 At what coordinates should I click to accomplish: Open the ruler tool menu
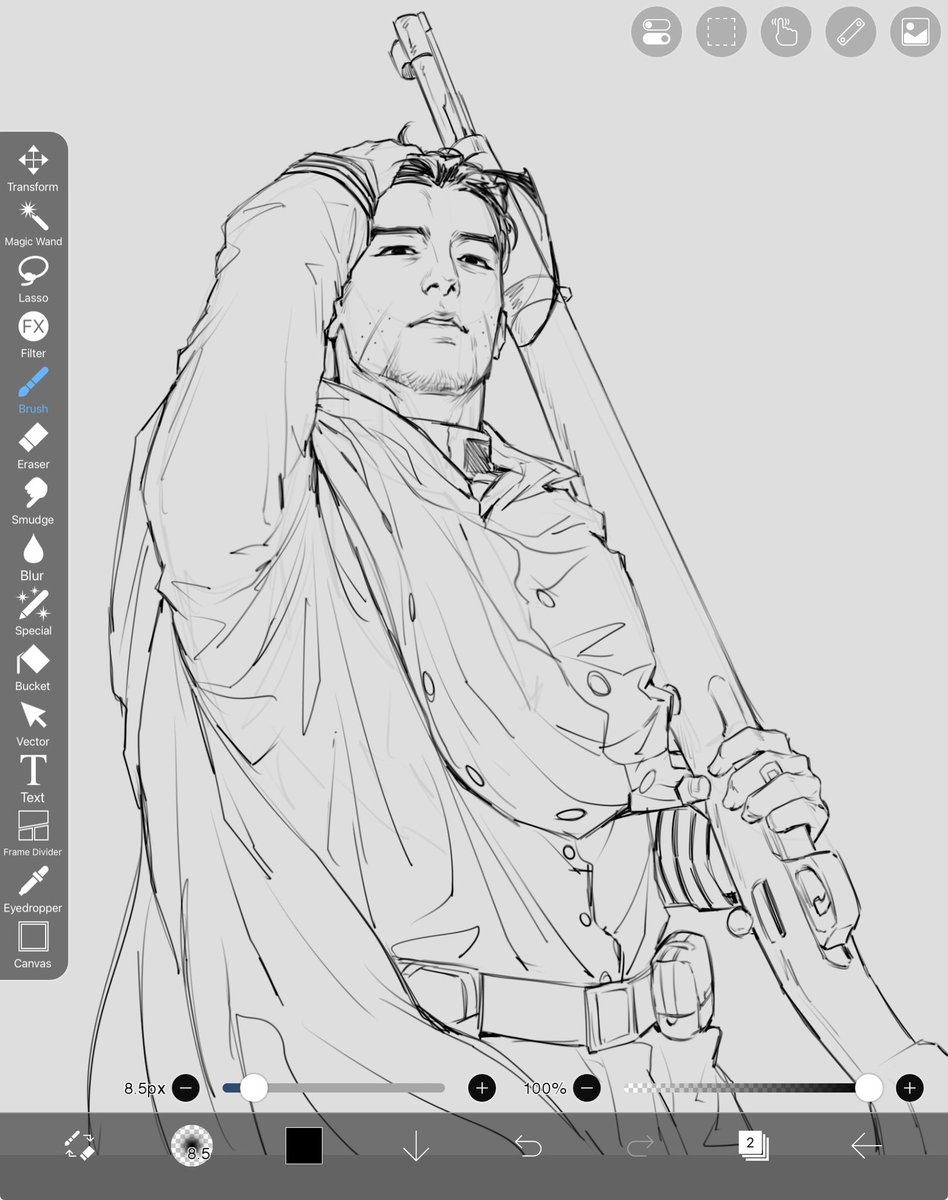click(x=851, y=32)
